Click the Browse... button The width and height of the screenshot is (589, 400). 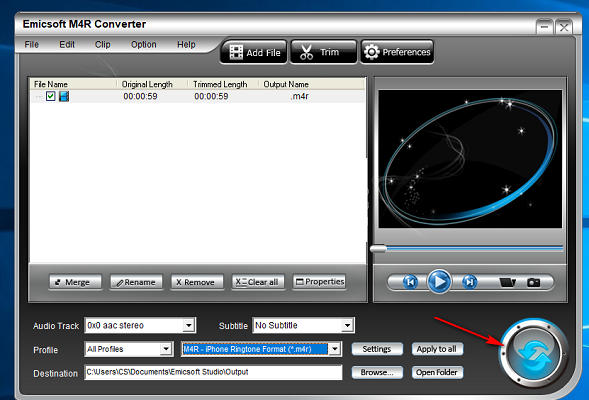pyautogui.click(x=377, y=373)
